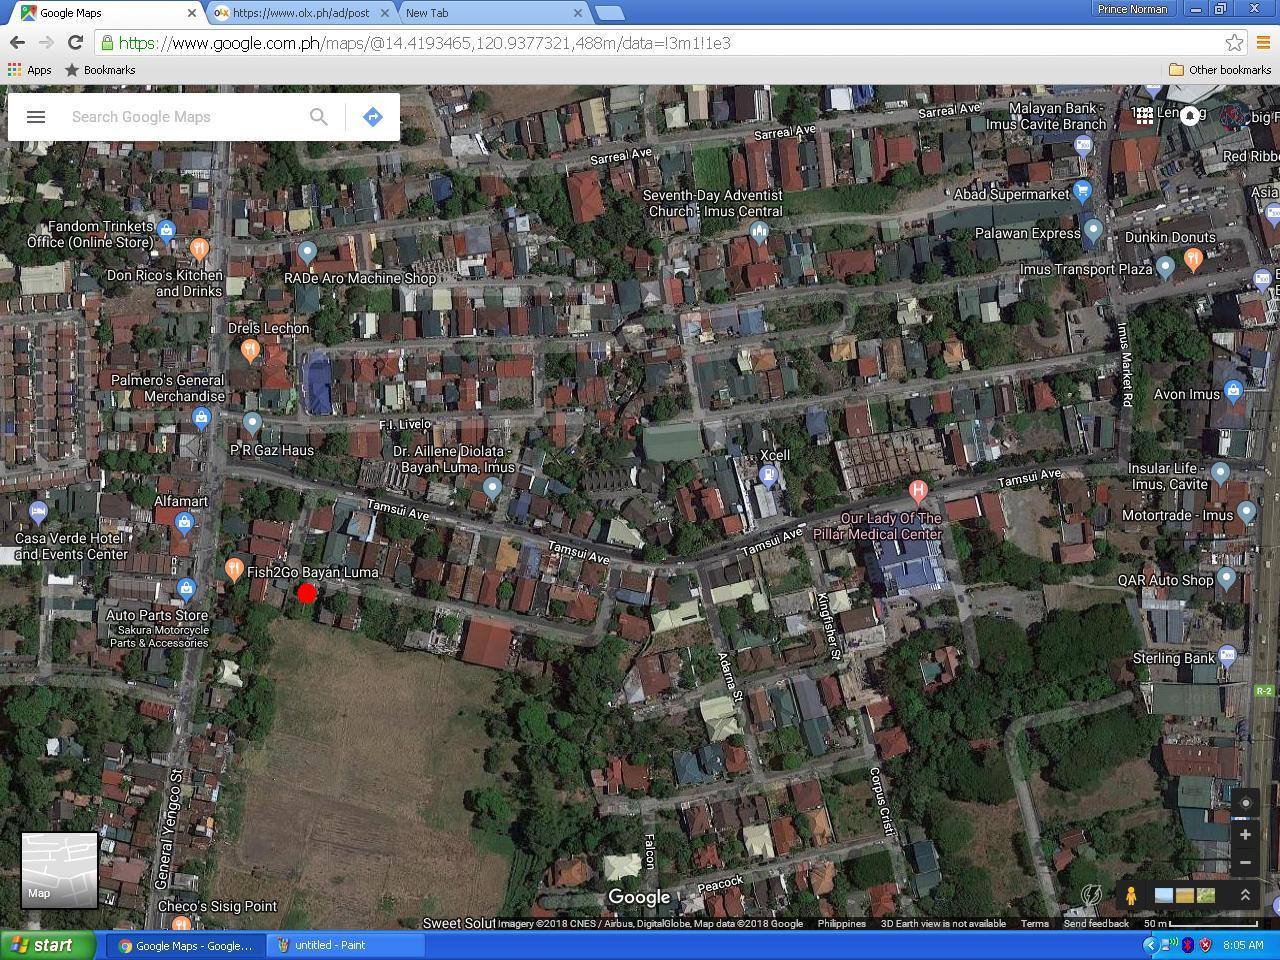Click the search magnifier icon

click(x=318, y=117)
